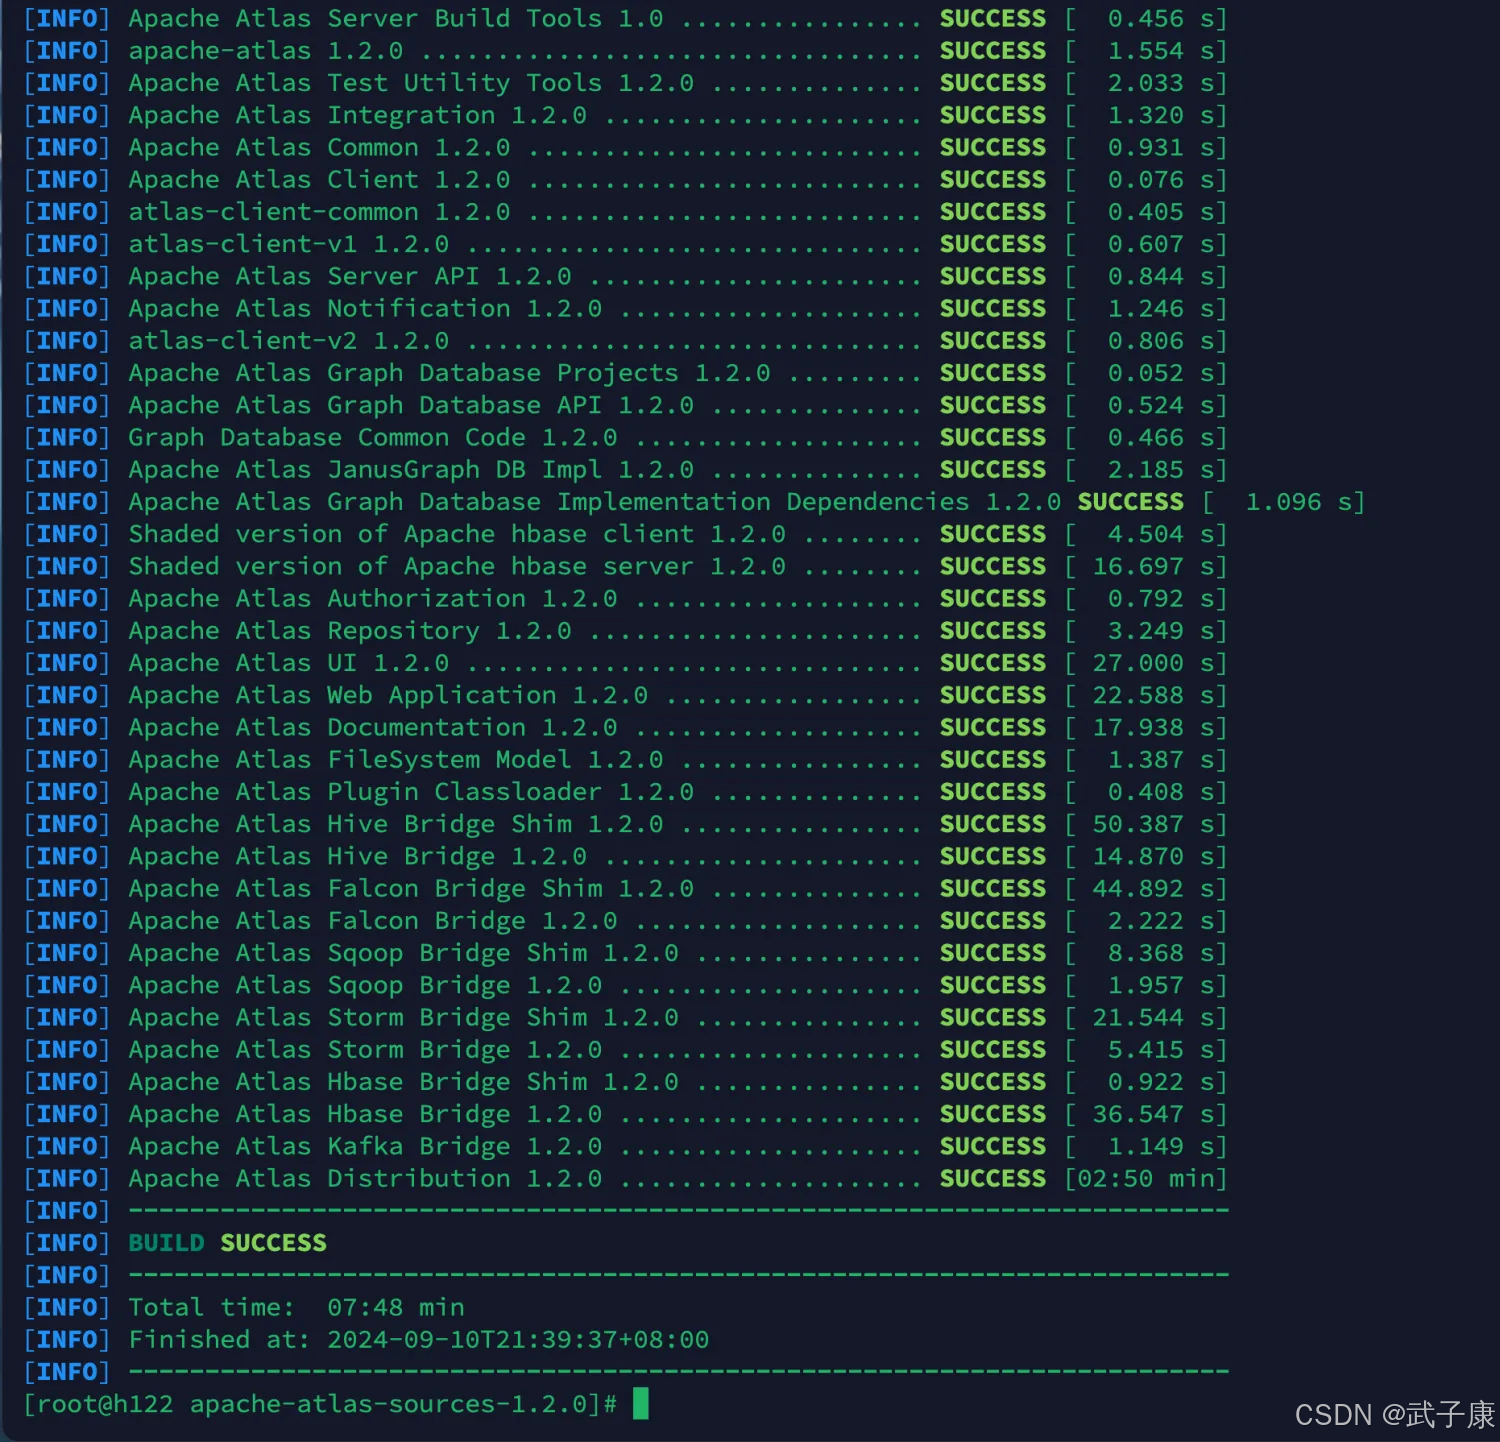Click 'Apache Atlas Sqoop Bridge Shim 1.2.0' text
Image resolution: width=1500 pixels, height=1442 pixels.
point(404,954)
